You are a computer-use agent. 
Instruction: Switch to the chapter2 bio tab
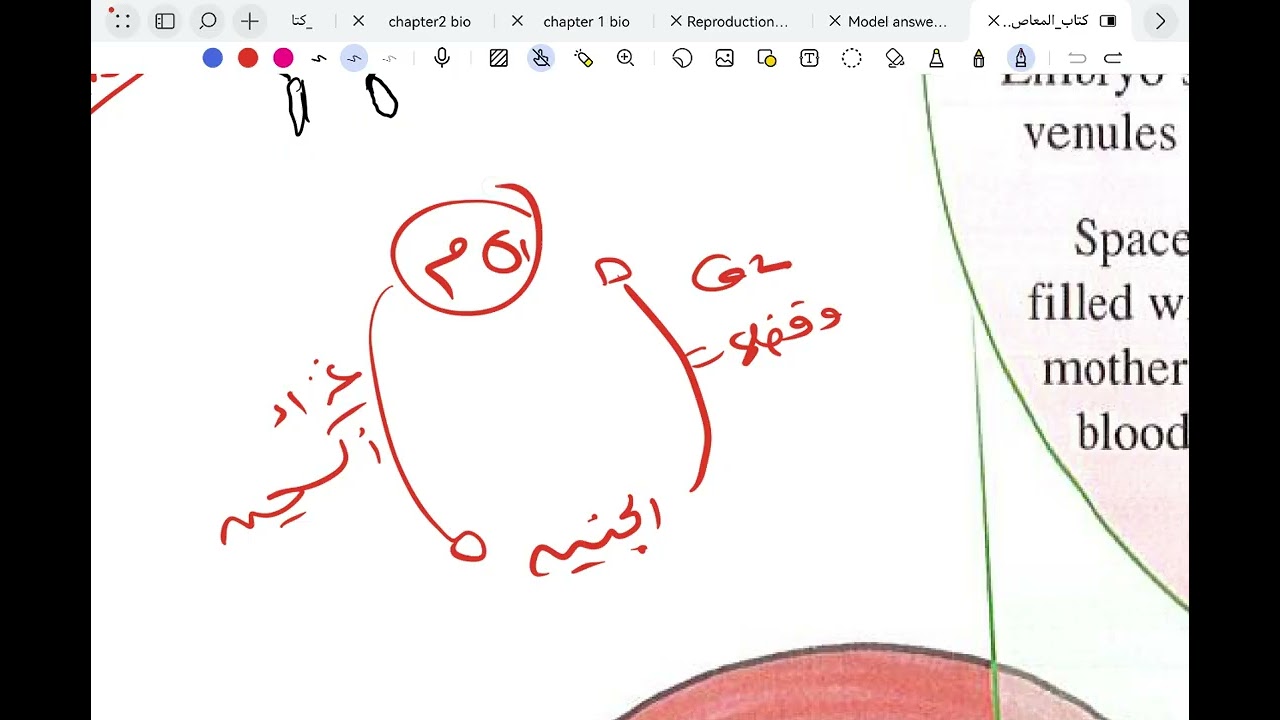[429, 21]
